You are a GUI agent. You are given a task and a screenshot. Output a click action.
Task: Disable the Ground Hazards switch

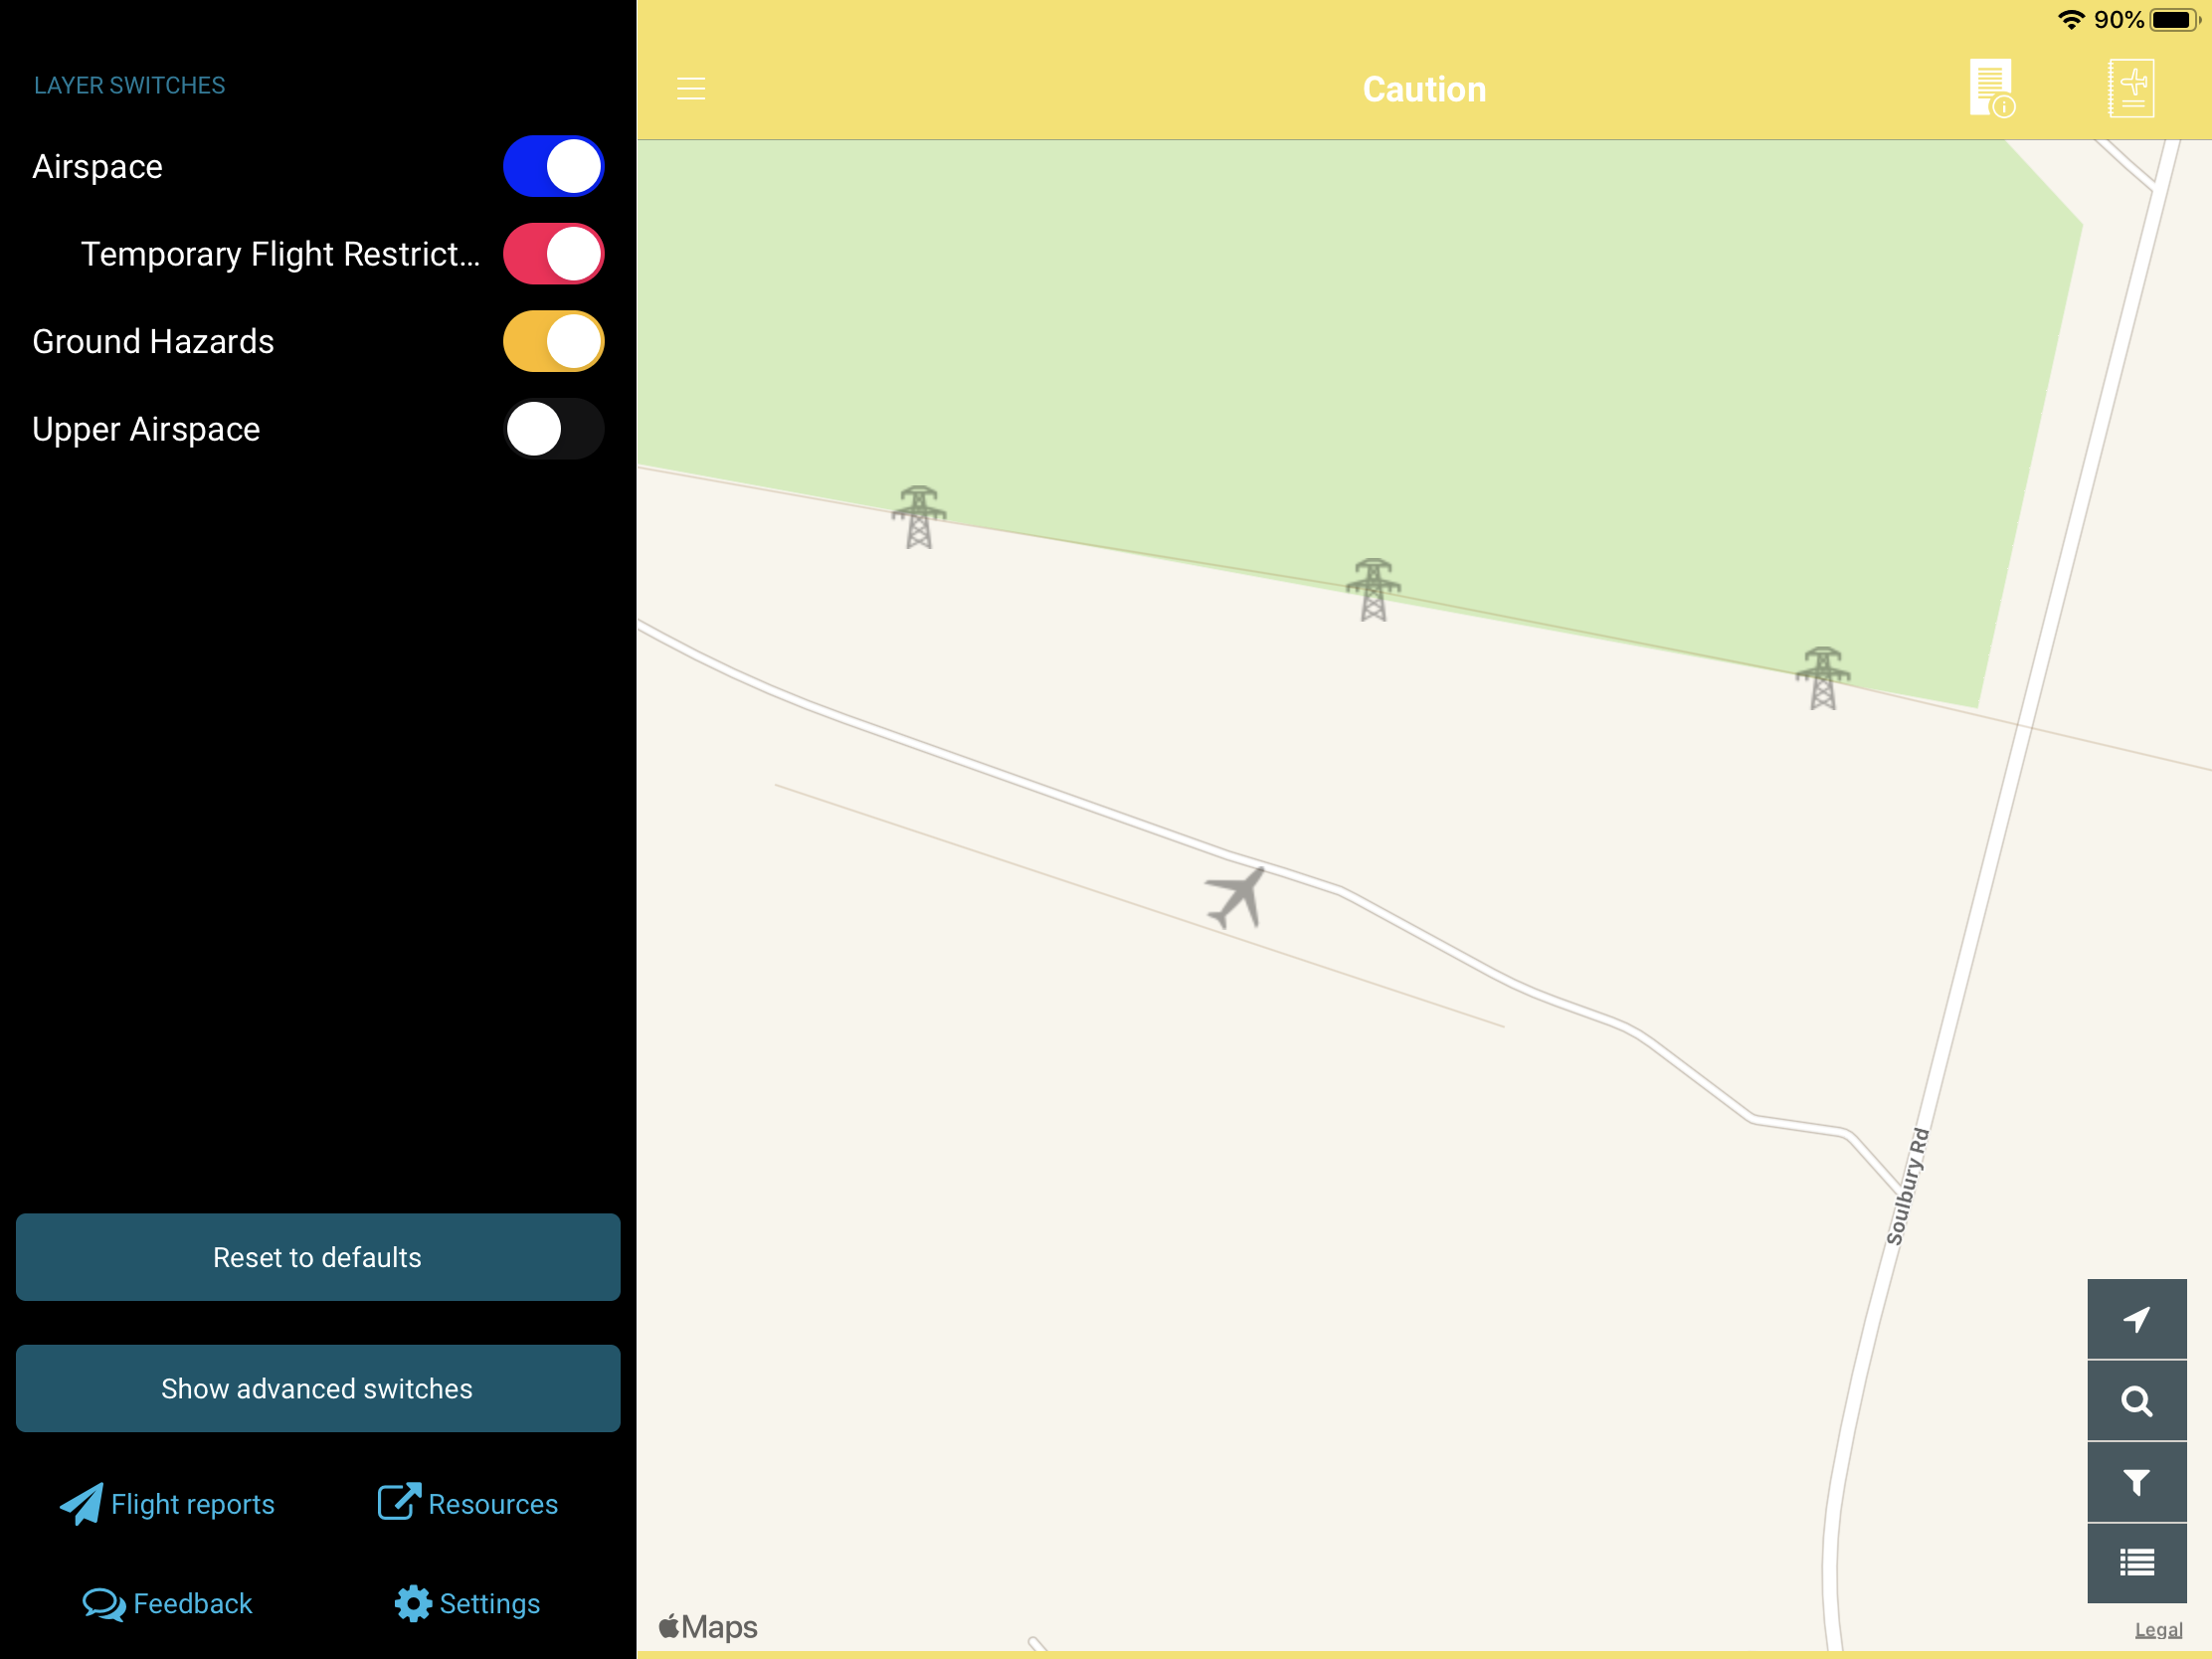[553, 342]
